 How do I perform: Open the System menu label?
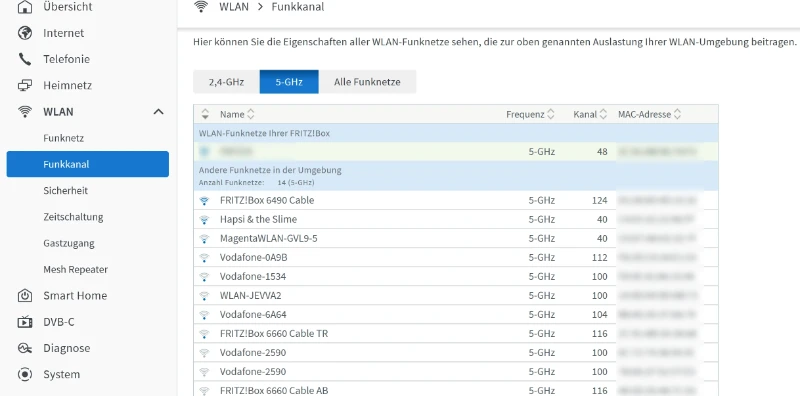pos(61,374)
